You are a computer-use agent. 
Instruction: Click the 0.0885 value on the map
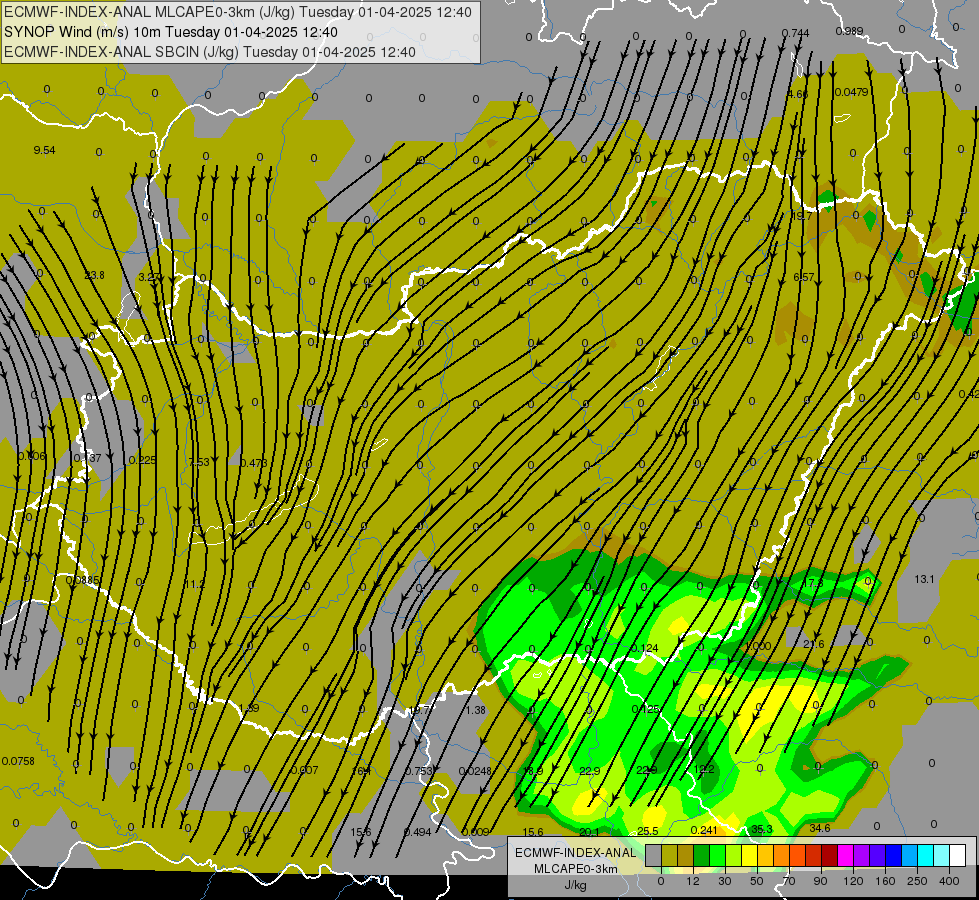82,580
